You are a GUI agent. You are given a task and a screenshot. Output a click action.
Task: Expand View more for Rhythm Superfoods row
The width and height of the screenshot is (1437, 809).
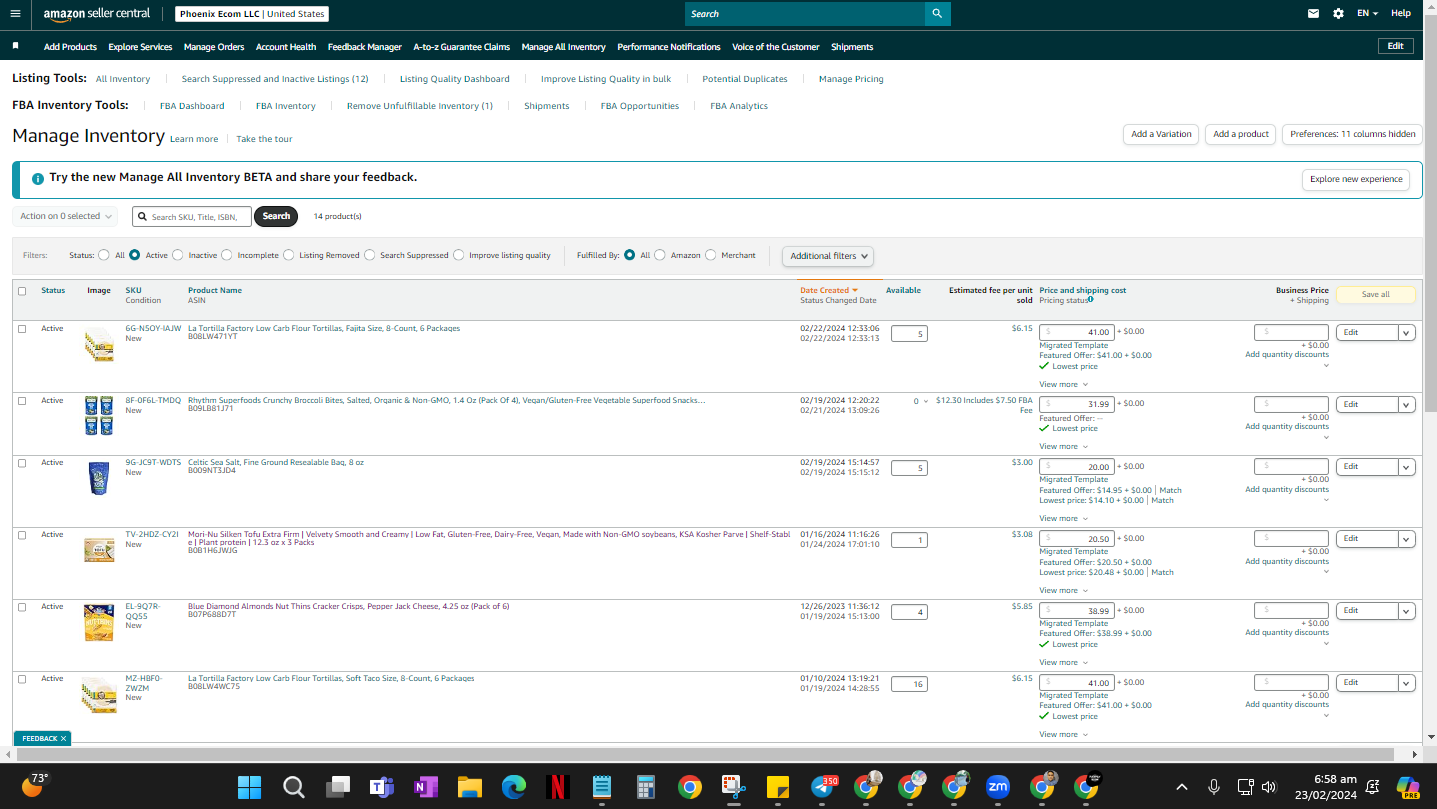(x=1063, y=447)
